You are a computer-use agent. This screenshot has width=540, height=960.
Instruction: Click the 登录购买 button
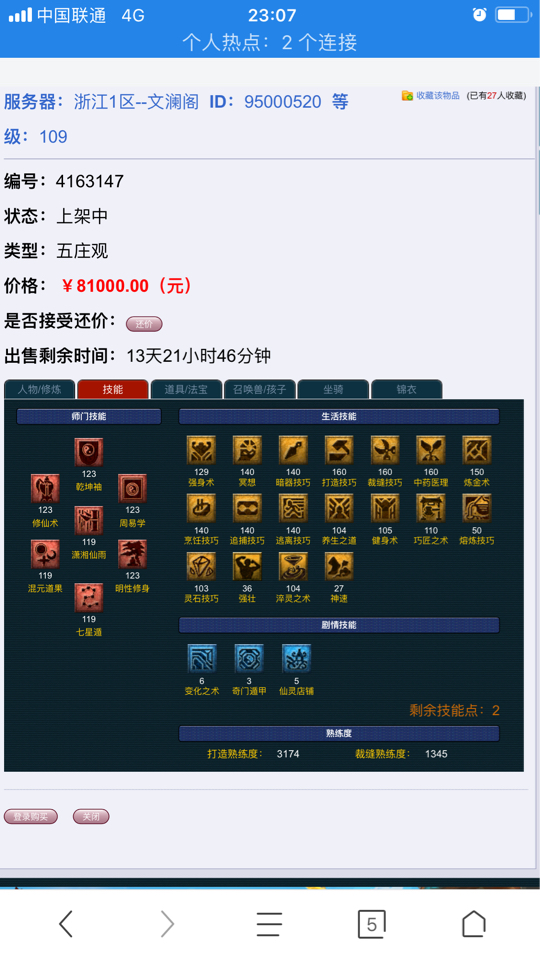click(31, 817)
